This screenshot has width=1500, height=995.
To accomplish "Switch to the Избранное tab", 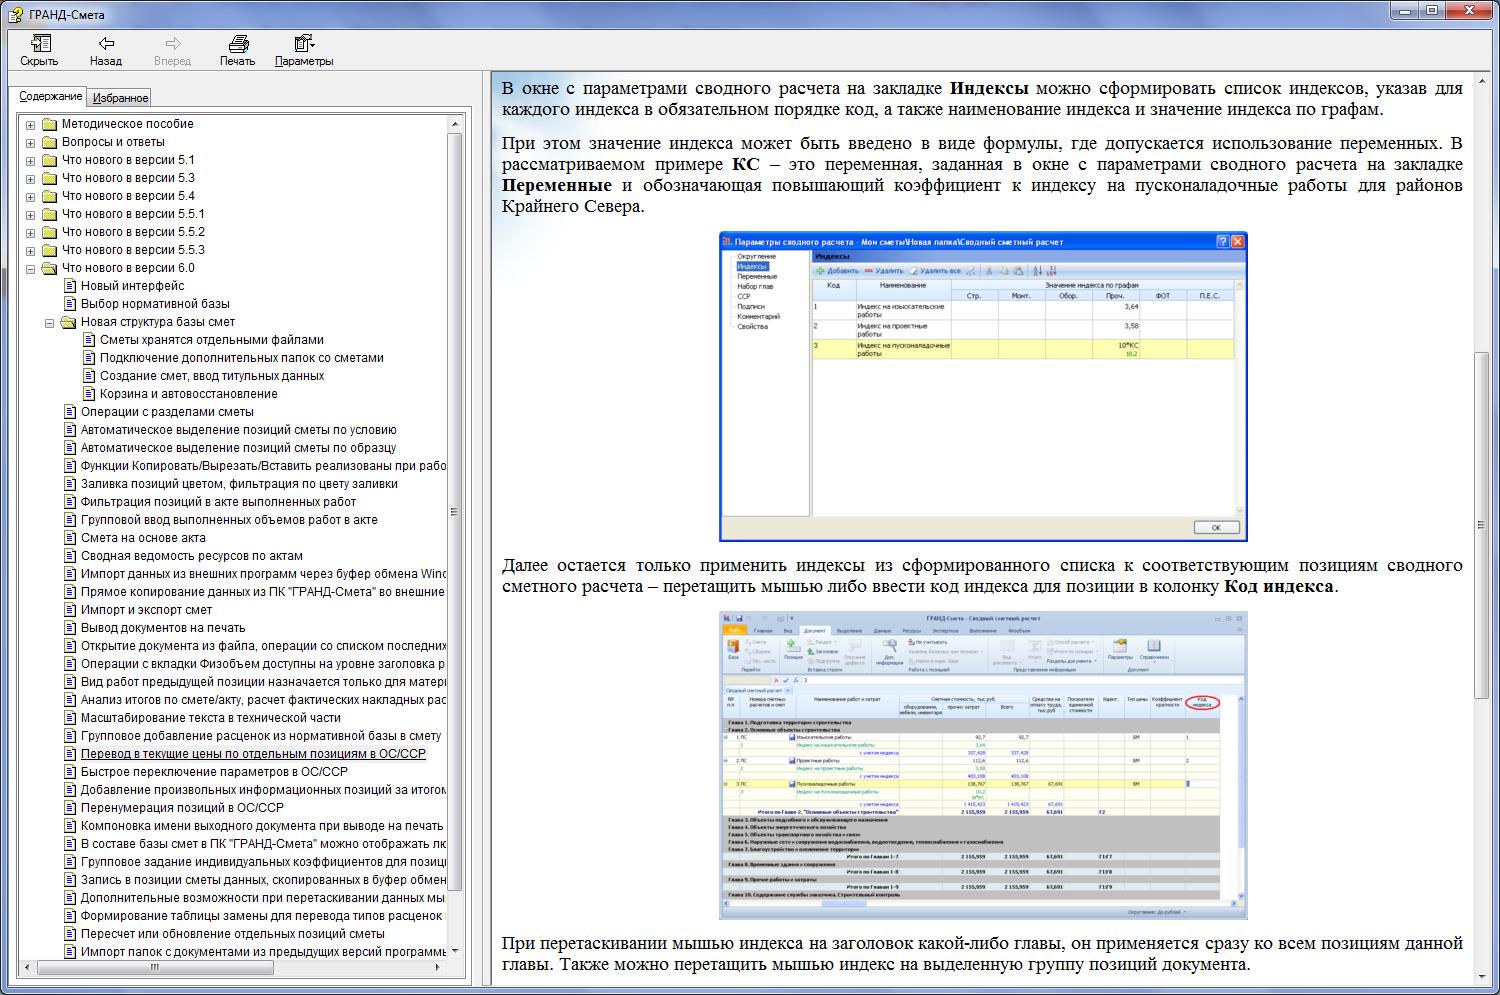I will (120, 98).
